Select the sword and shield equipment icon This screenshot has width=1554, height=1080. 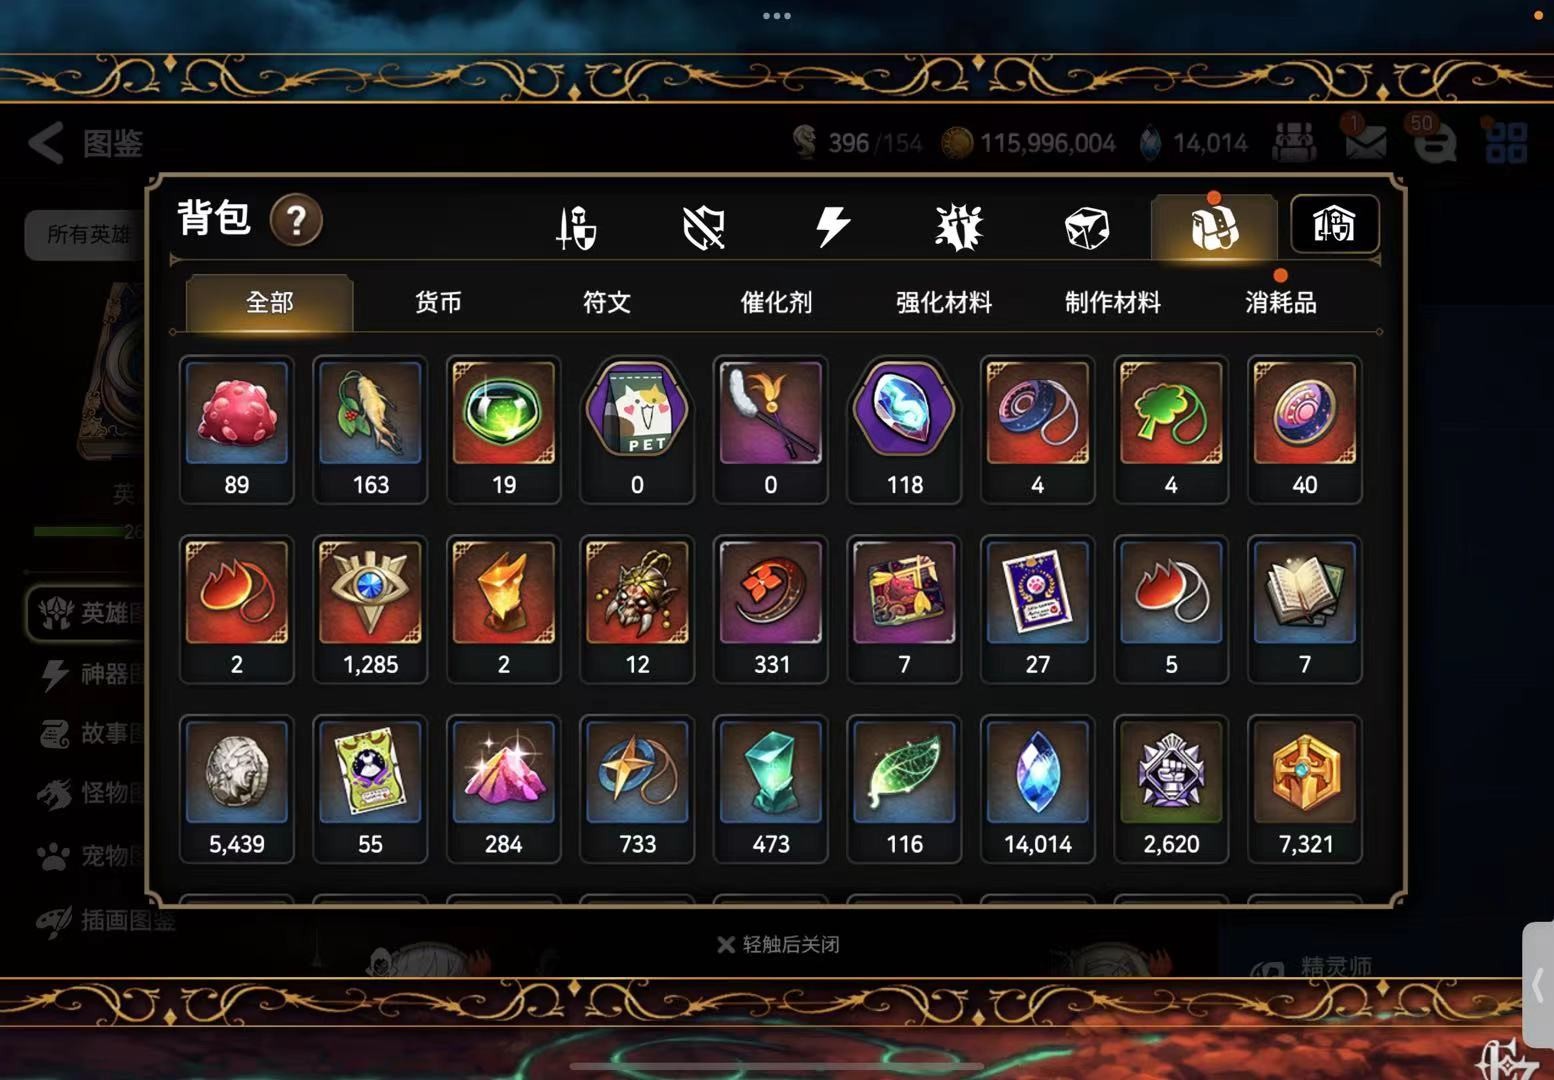pyautogui.click(x=576, y=227)
